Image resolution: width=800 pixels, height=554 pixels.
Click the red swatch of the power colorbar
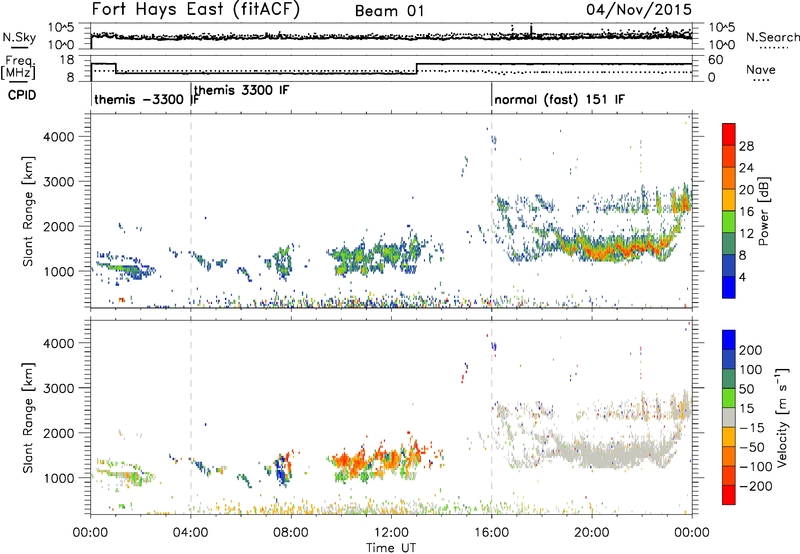point(729,134)
